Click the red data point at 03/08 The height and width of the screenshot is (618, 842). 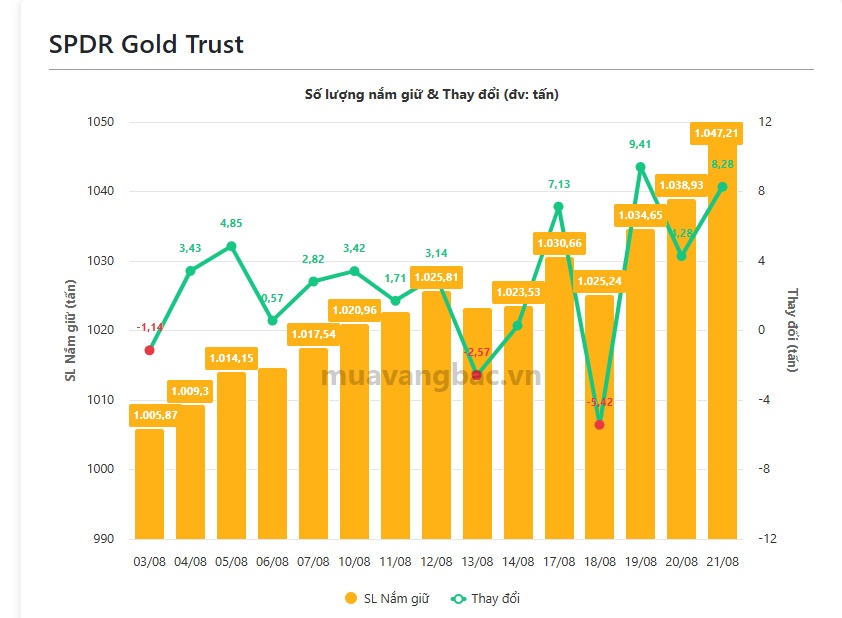(149, 350)
